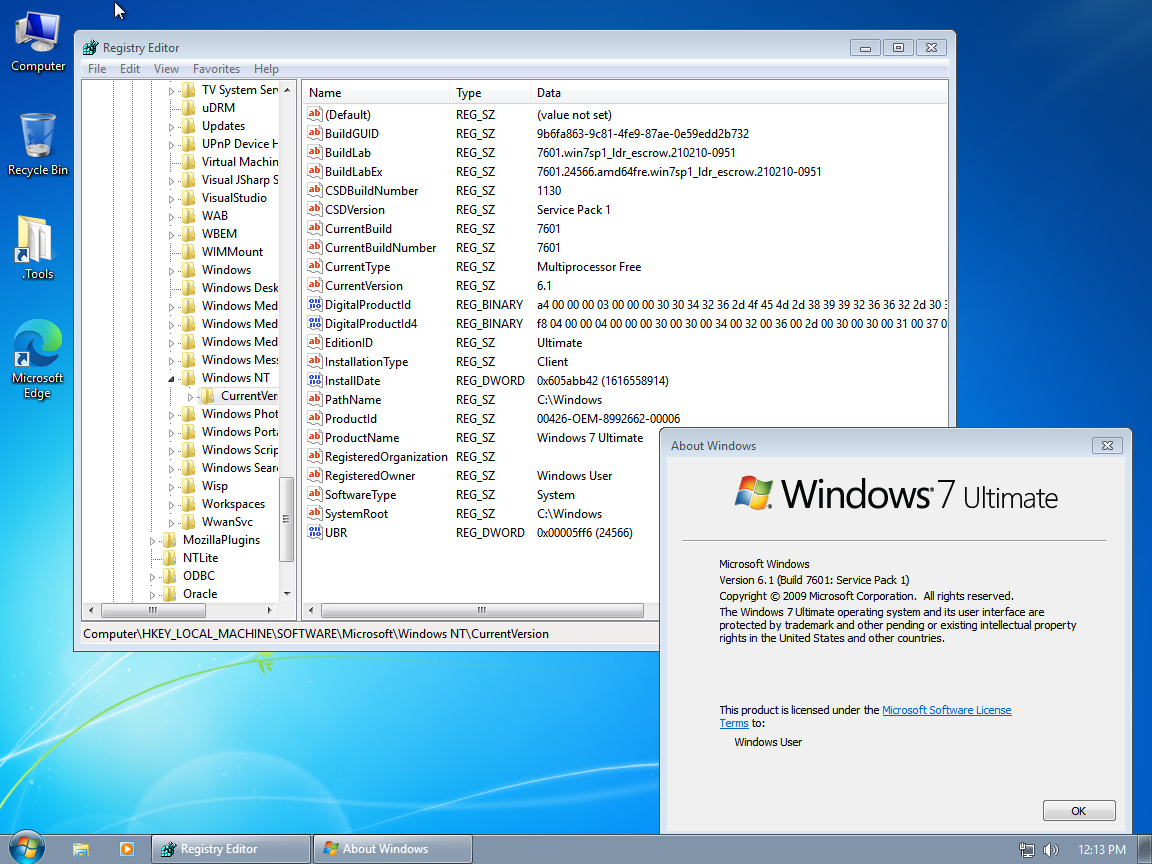Screen dimensions: 1152x864
Task: Expand the Windows Search tree node
Action: pyautogui.click(x=171, y=469)
